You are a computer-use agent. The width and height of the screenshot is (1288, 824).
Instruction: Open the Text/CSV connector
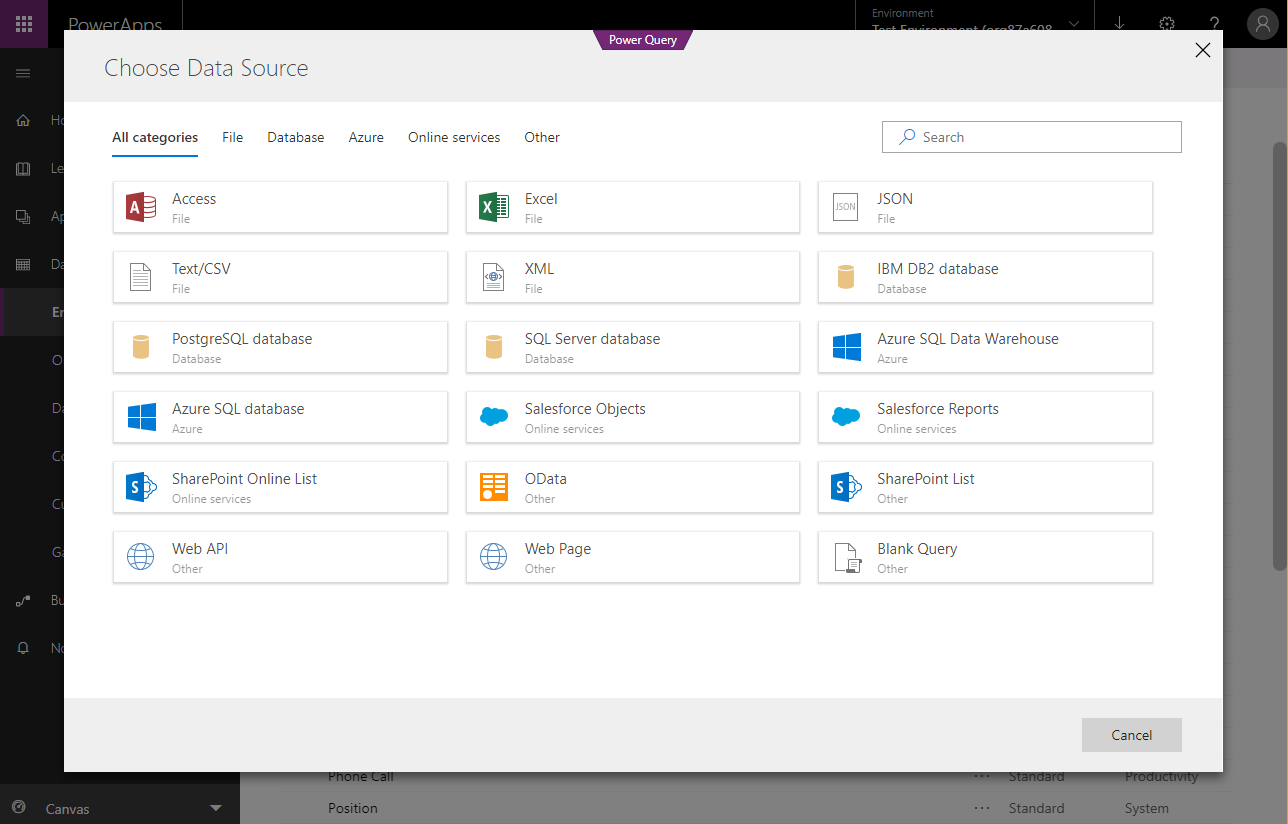click(280, 277)
